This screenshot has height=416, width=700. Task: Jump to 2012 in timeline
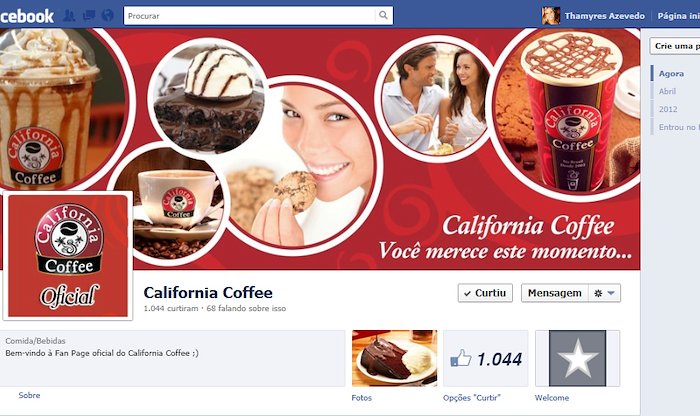click(668, 109)
